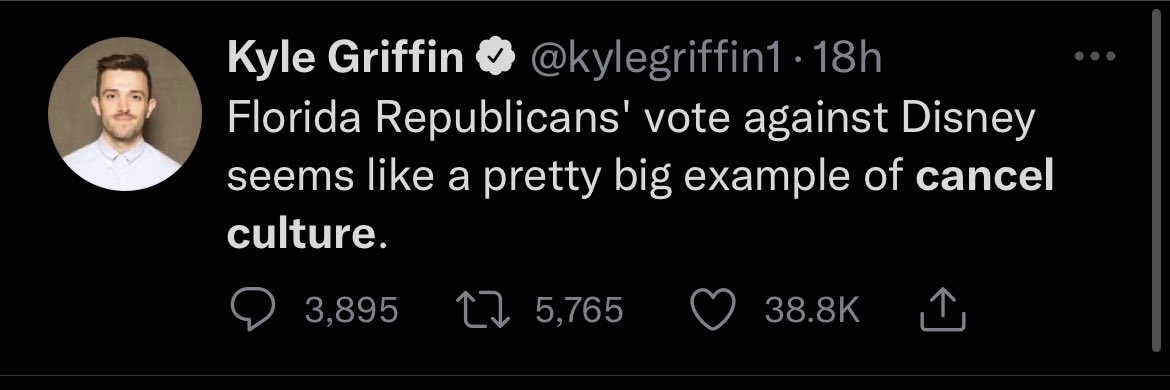Click the 3,895 replies count

(351, 309)
